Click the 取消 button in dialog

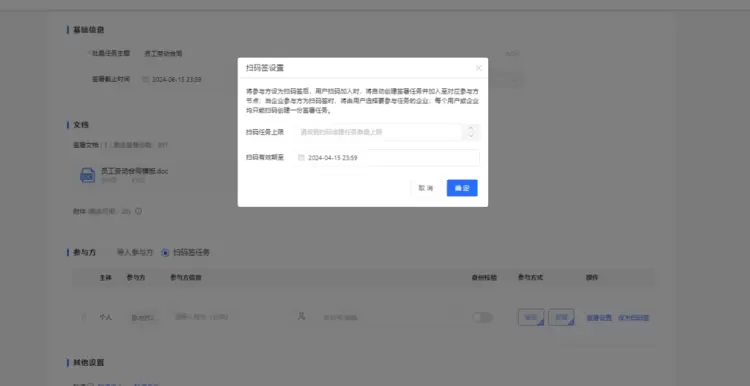click(x=426, y=188)
